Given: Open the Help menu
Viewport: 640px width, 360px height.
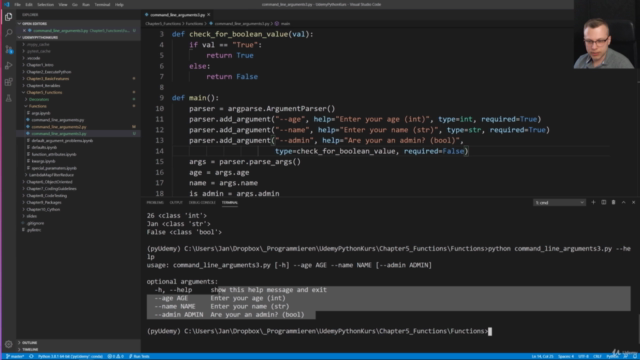Looking at the screenshot, I should pyautogui.click(x=119, y=4).
